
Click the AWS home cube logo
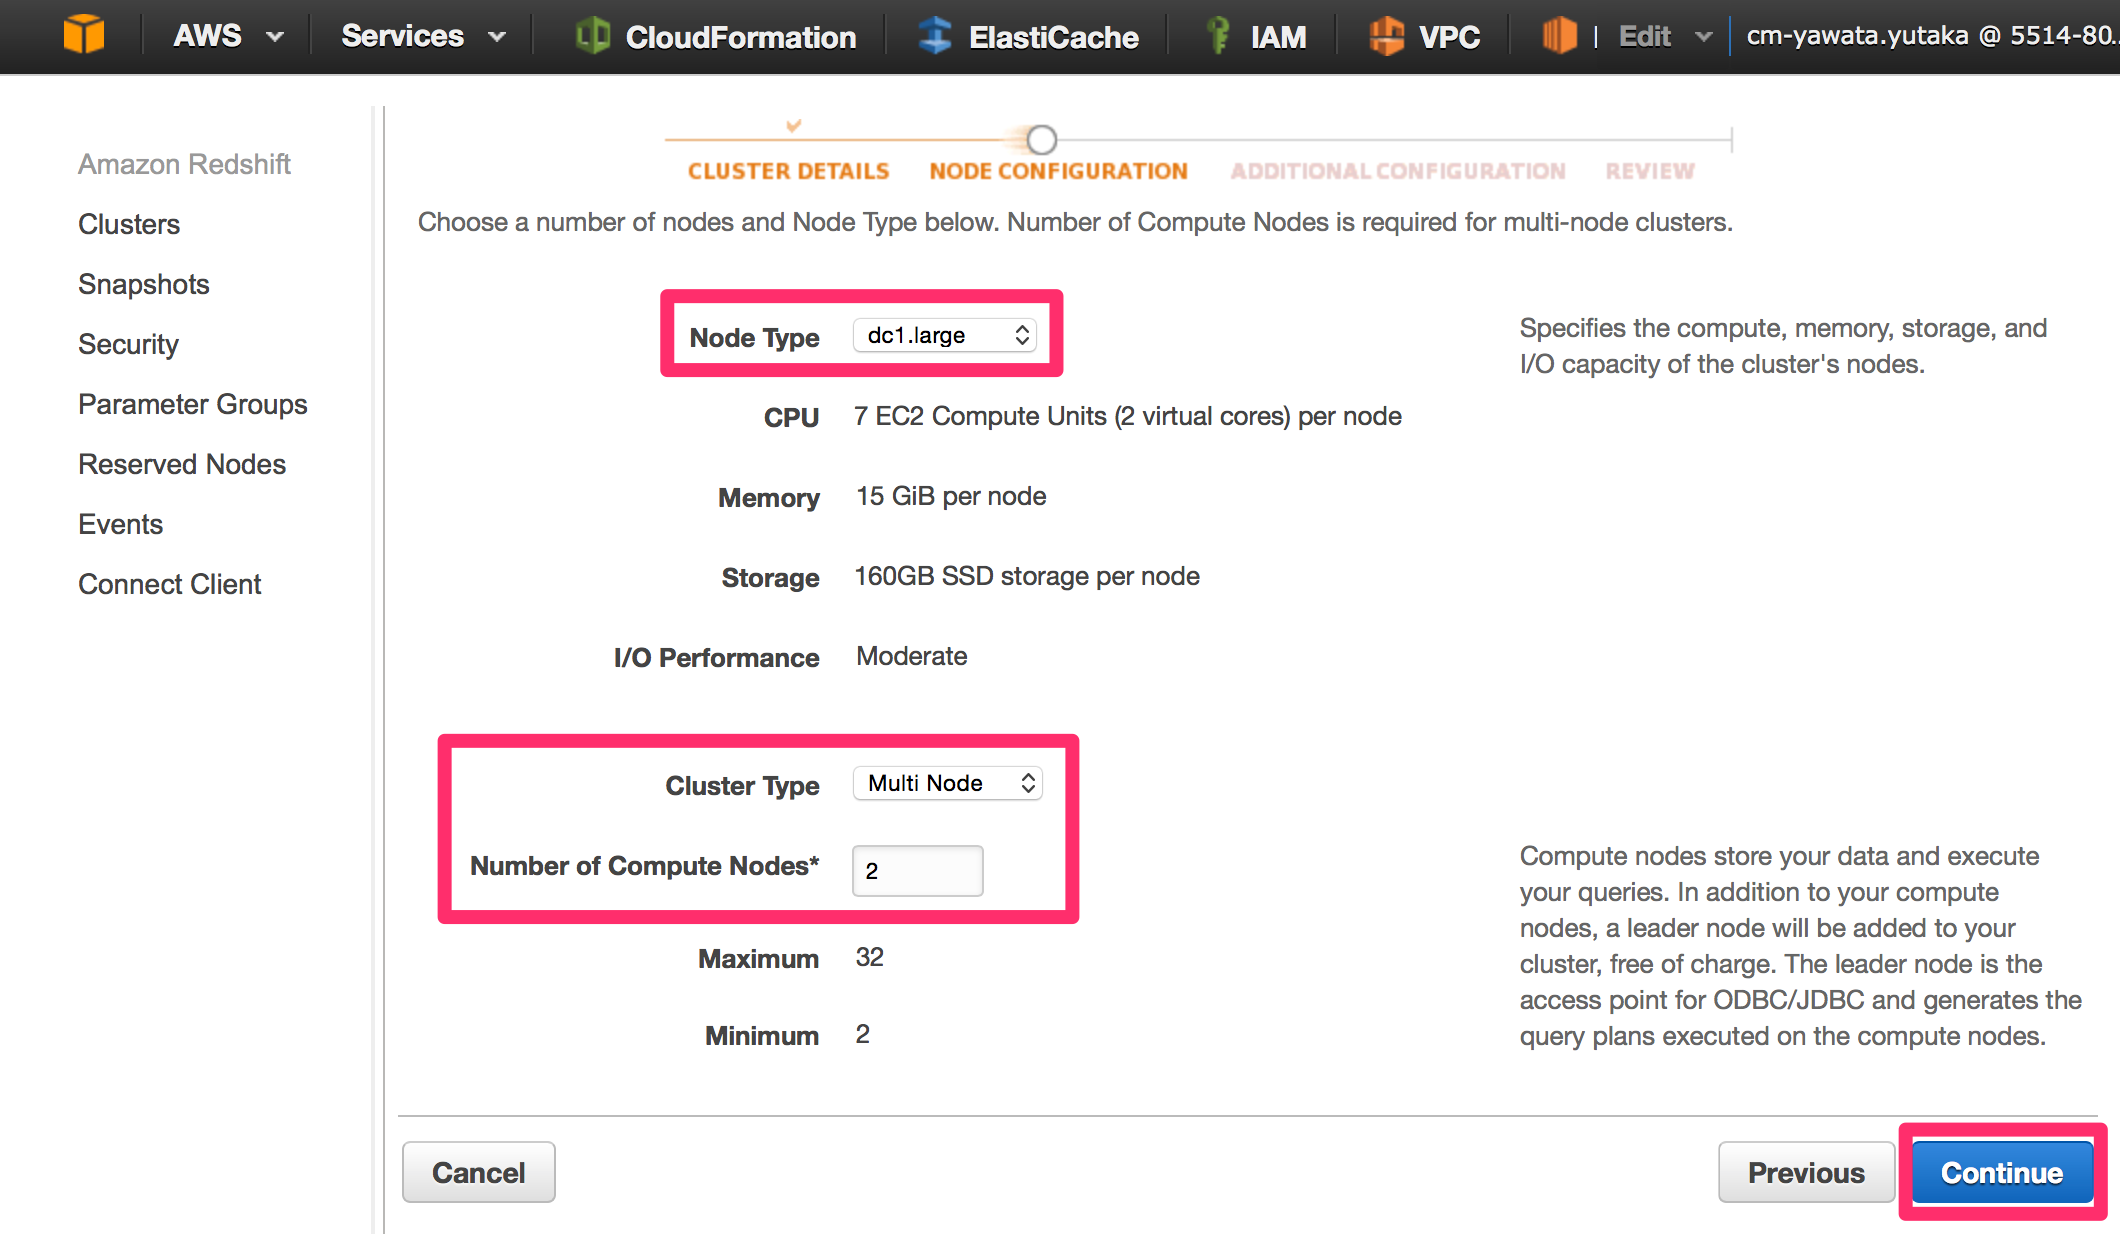84,34
